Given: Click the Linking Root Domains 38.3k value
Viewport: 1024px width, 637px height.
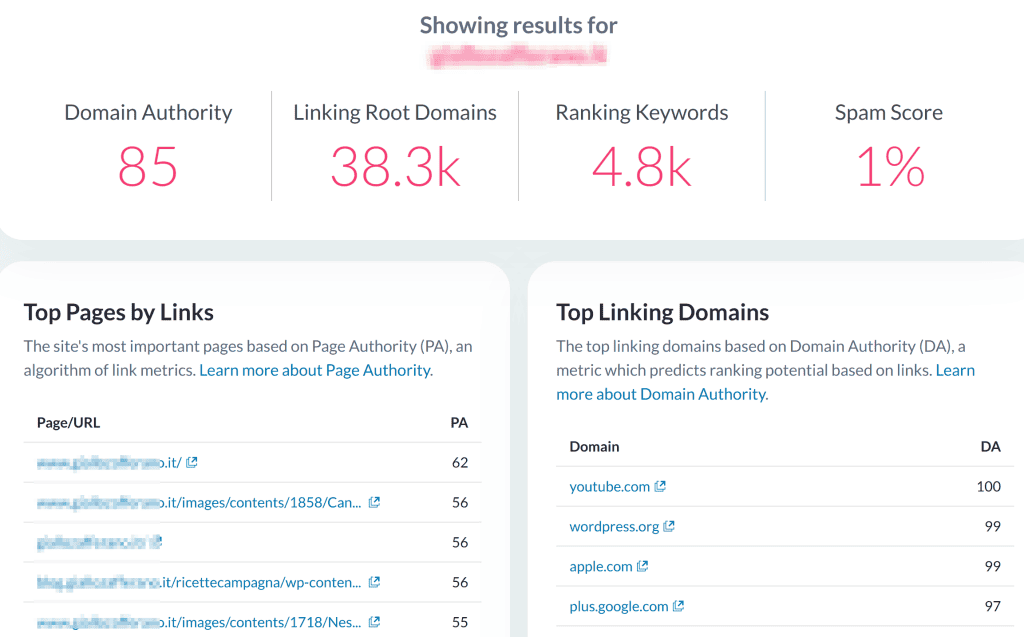Looking at the screenshot, I should tap(395, 167).
